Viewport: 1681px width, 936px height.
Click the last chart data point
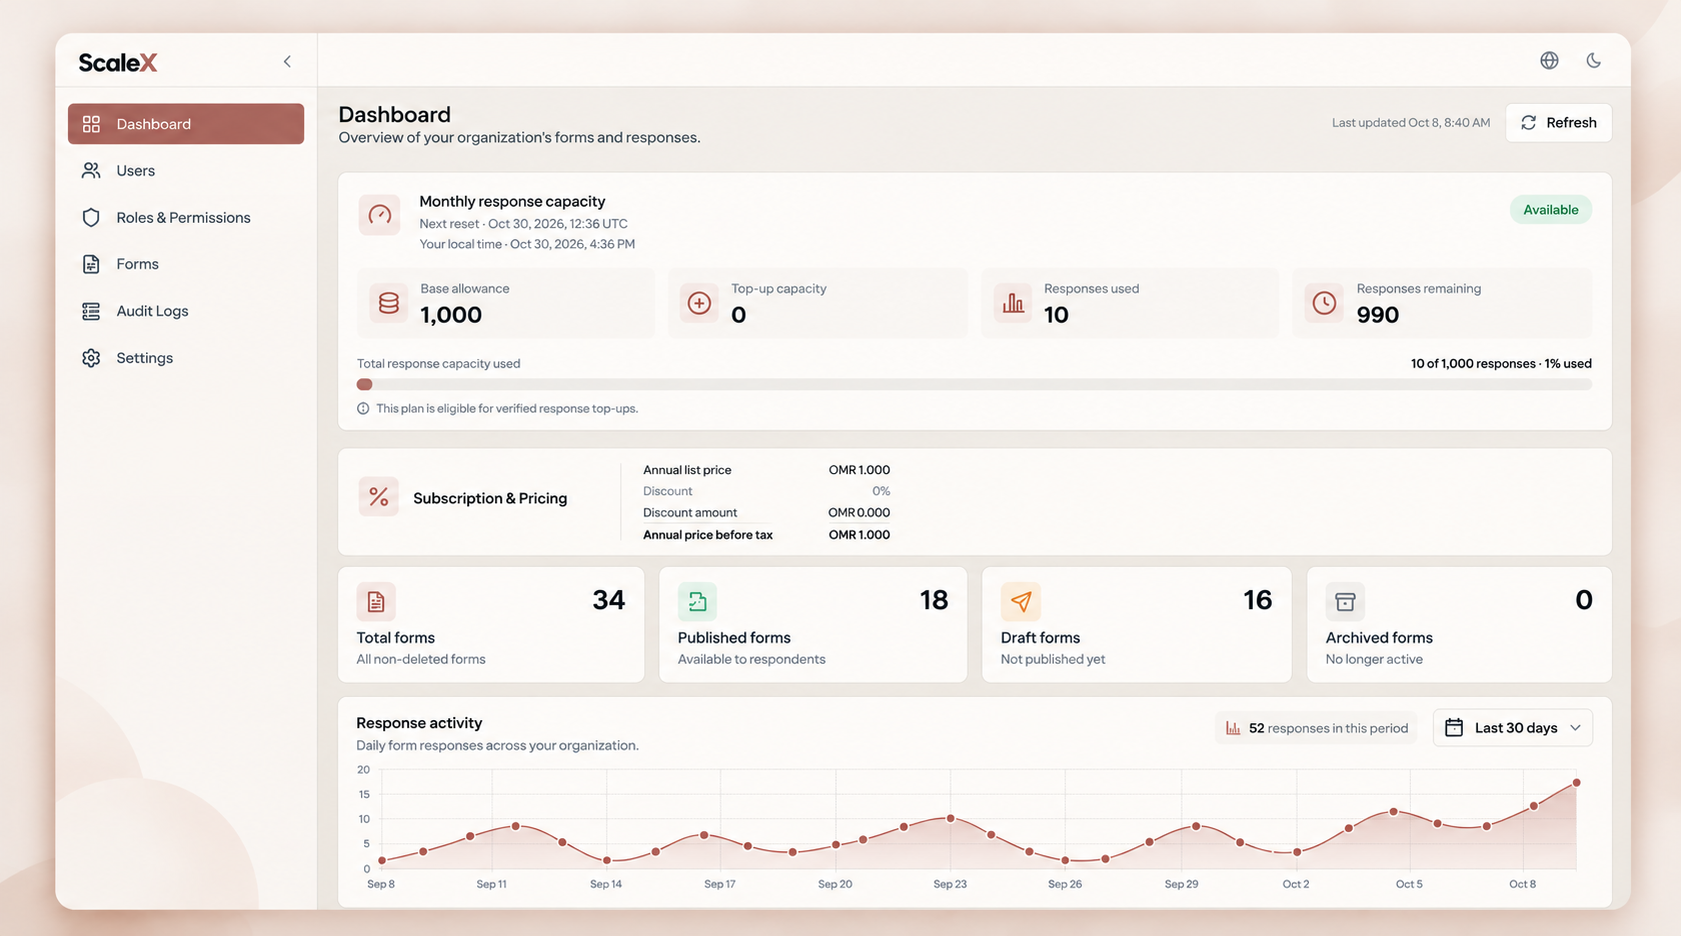[x=1576, y=783]
